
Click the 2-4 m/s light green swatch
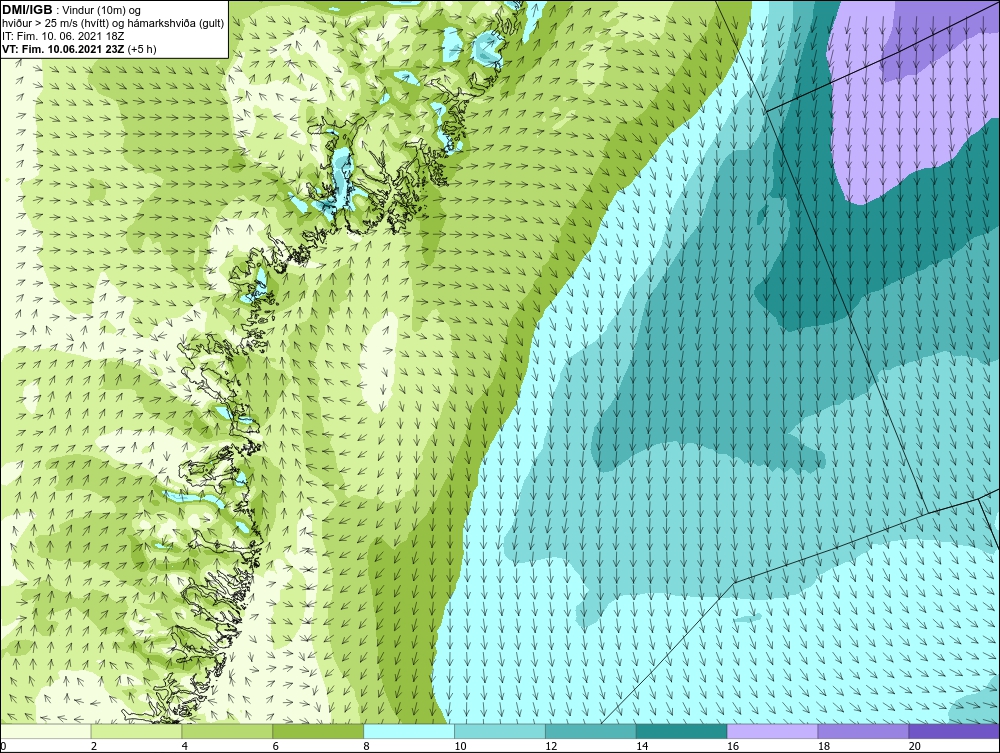click(x=136, y=731)
